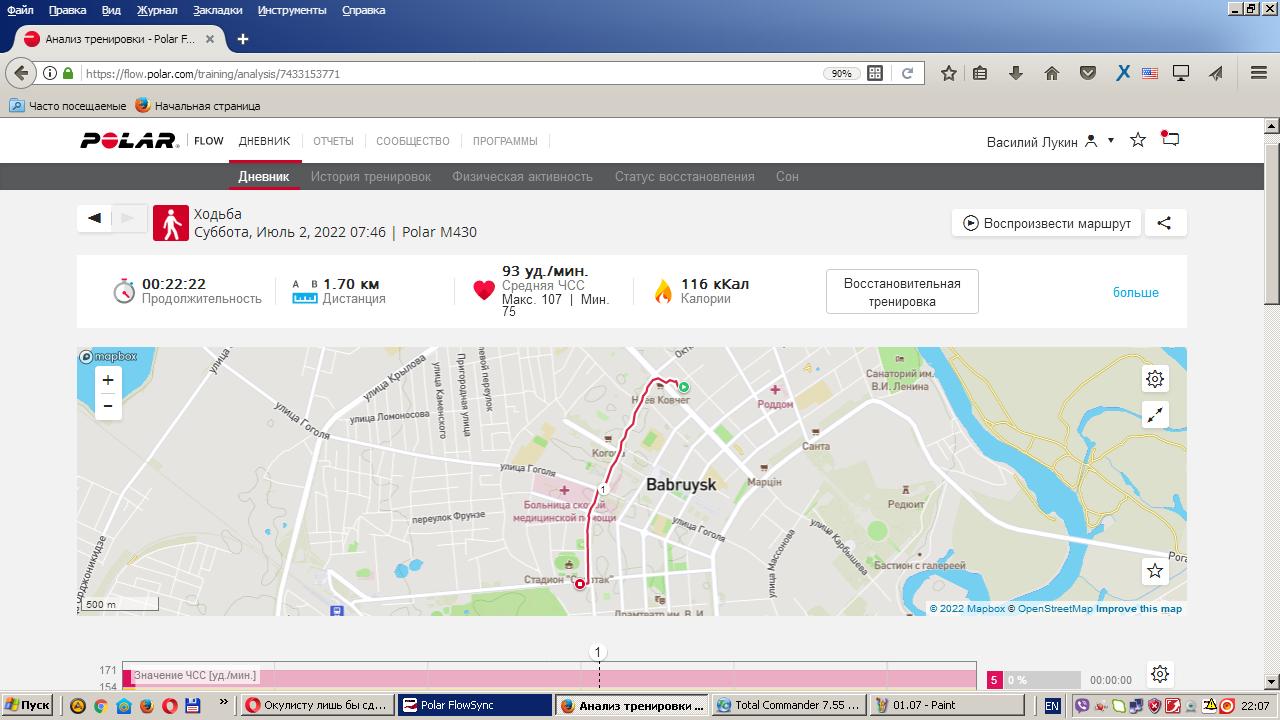
Task: Open the Журнал menu
Action: coord(156,10)
